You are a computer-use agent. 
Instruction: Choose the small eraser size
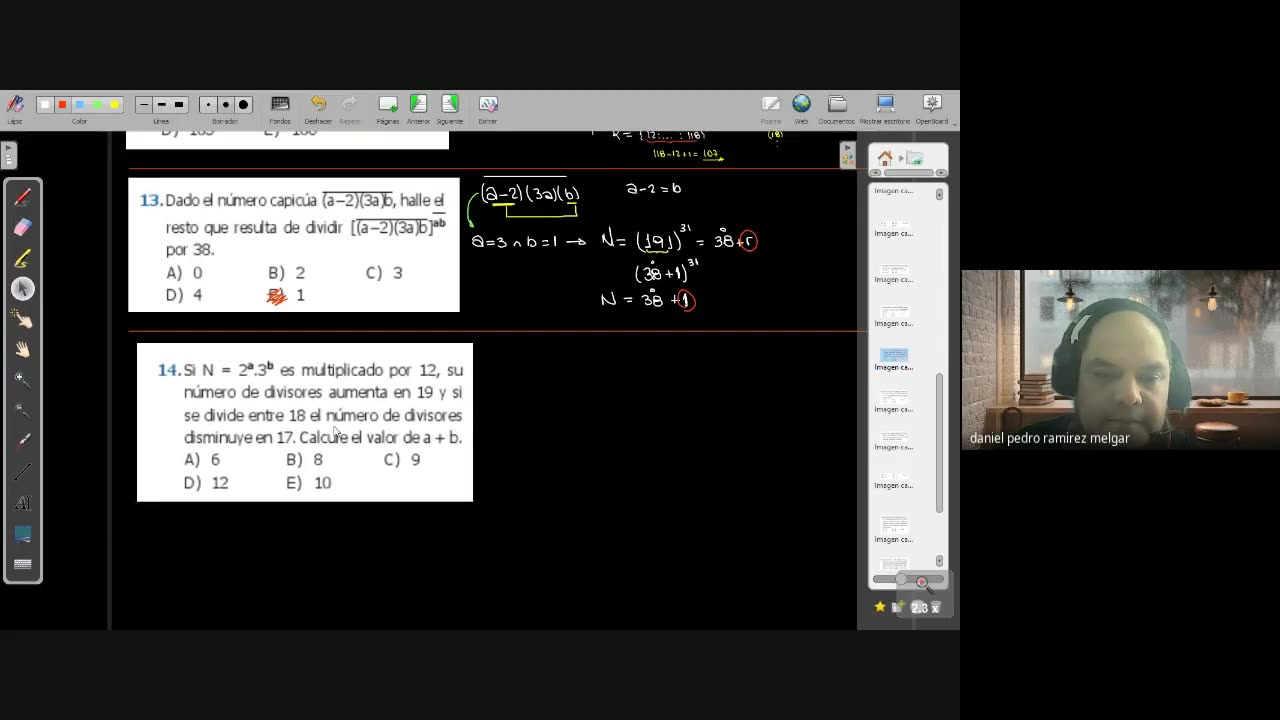pos(208,104)
